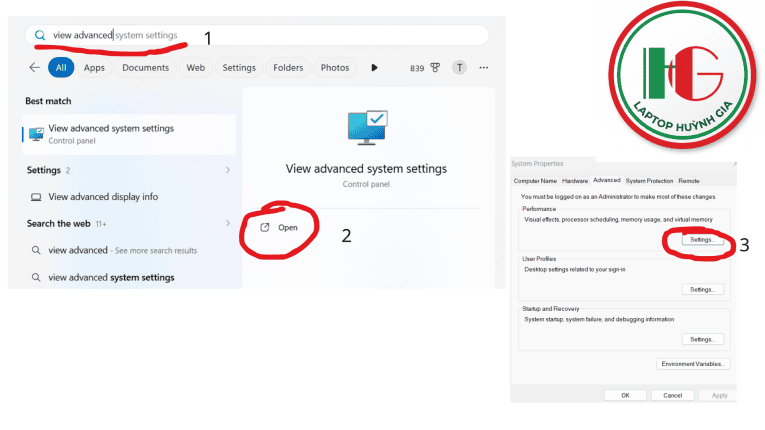
Task: Switch to System Protection tab
Action: point(649,181)
